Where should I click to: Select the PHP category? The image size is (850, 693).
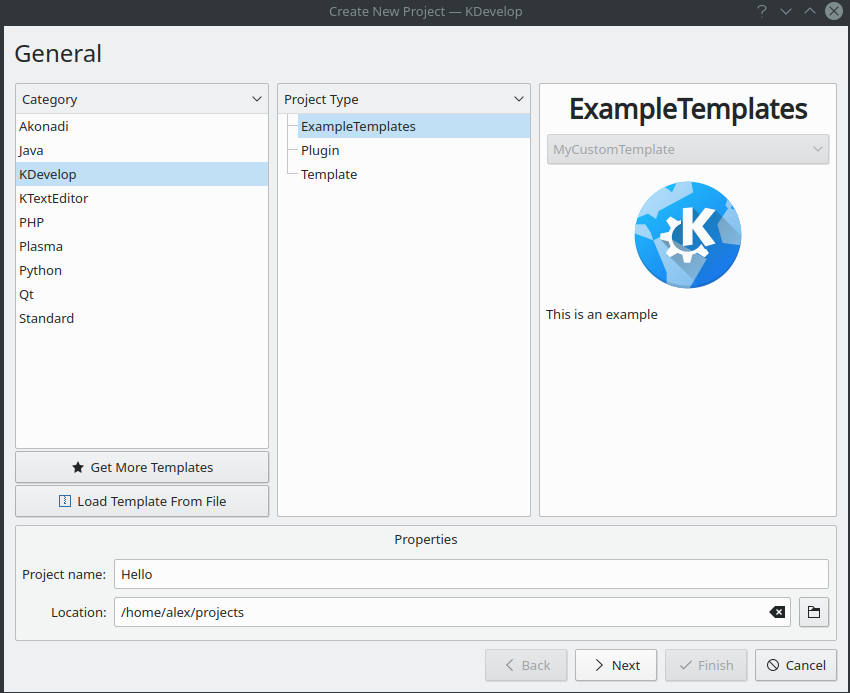(142, 222)
